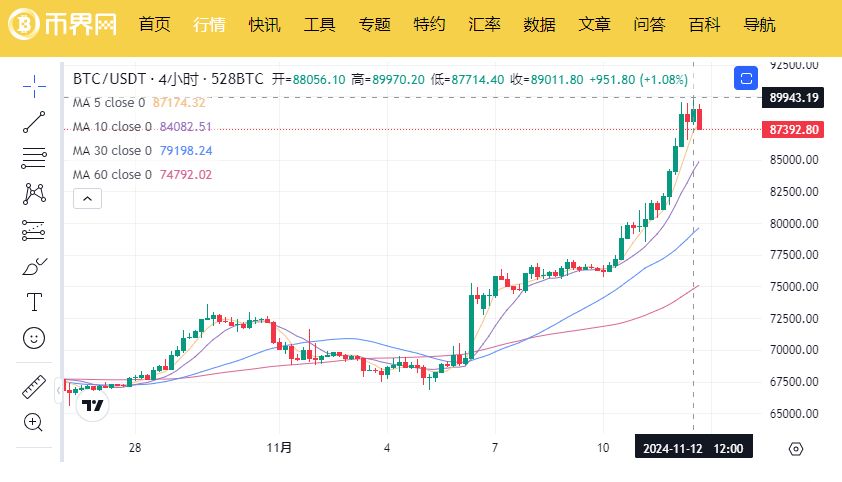This screenshot has height=482, width=842.
Task: Click the zoom in magnifier tool
Action: pyautogui.click(x=33, y=422)
